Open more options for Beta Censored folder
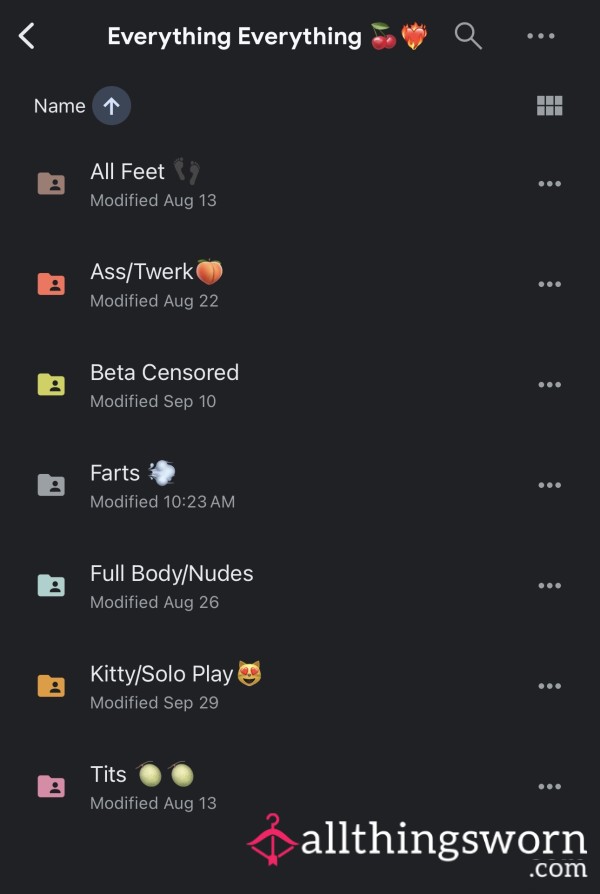Image resolution: width=600 pixels, height=894 pixels. [x=549, y=385]
